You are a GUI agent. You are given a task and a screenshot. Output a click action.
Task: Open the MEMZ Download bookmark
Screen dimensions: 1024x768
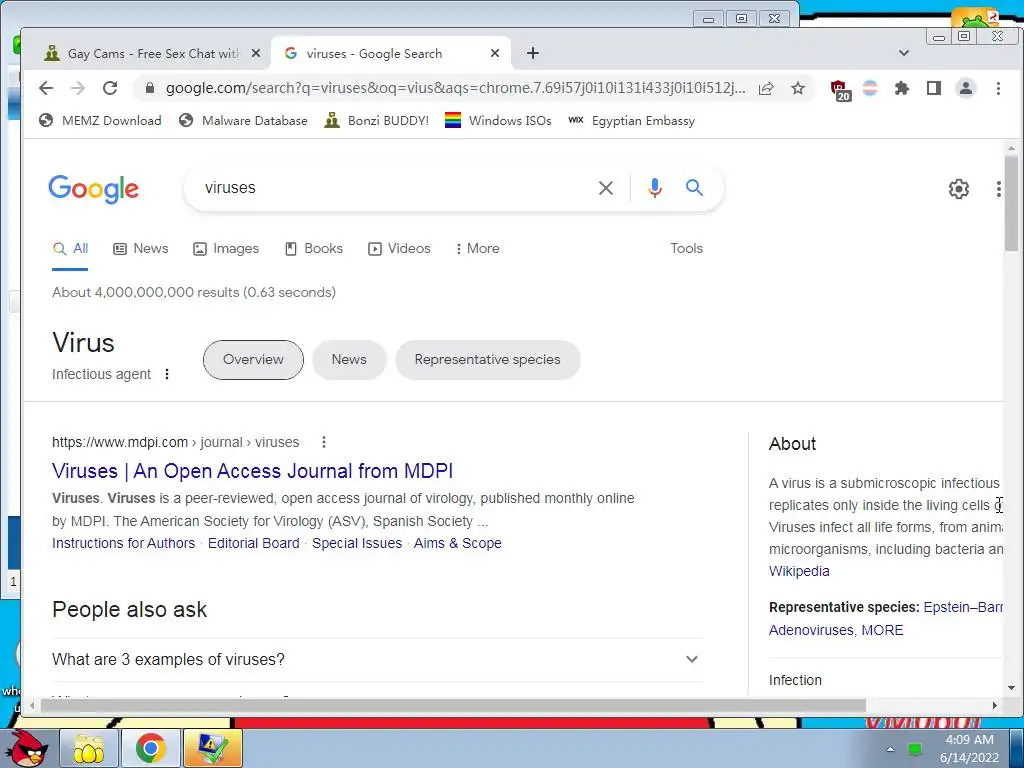[x=100, y=121]
